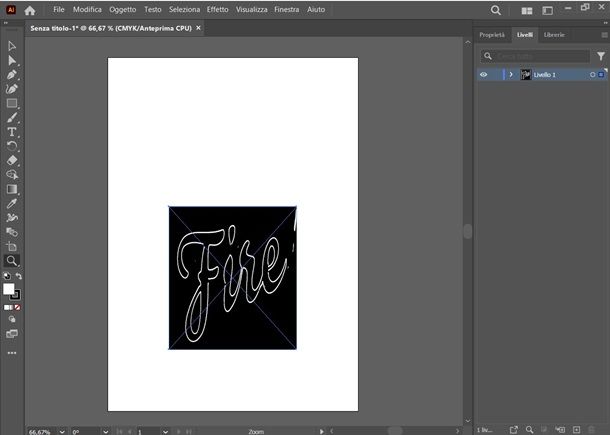The image size is (610, 435).
Task: Select the Pen tool
Action: point(12,75)
